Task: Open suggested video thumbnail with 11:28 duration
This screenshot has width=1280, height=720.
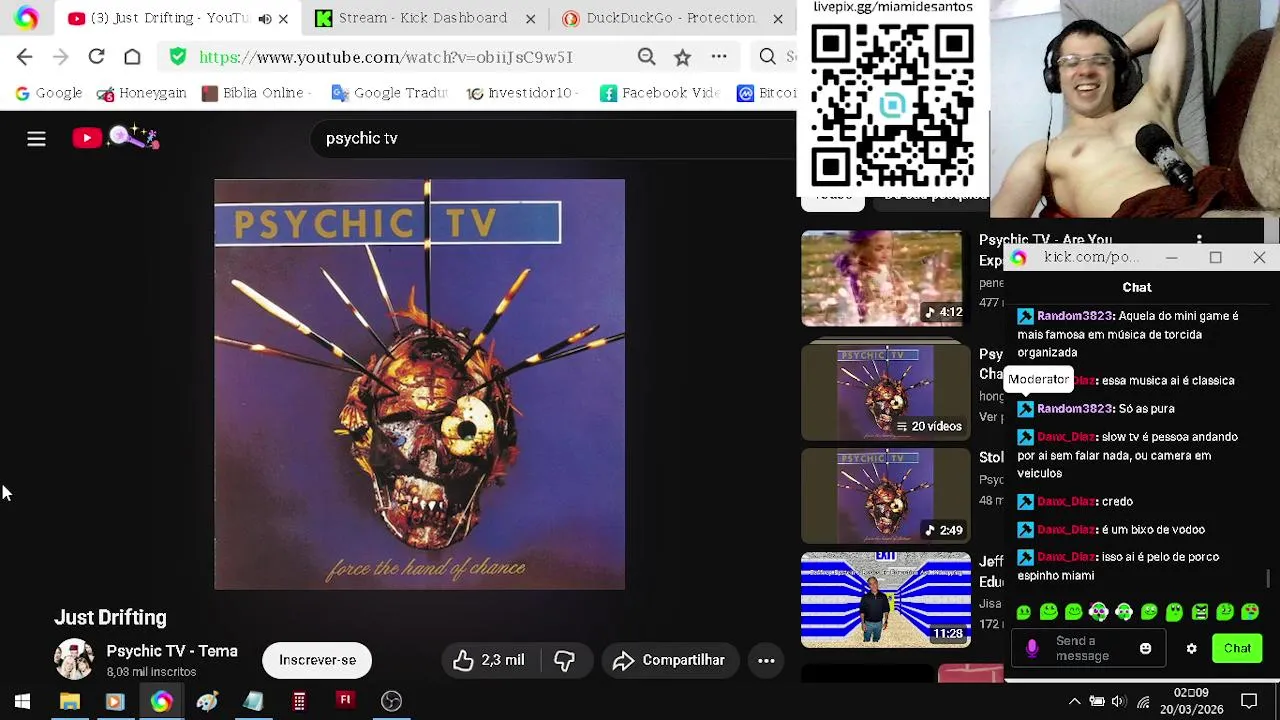Action: (x=885, y=600)
